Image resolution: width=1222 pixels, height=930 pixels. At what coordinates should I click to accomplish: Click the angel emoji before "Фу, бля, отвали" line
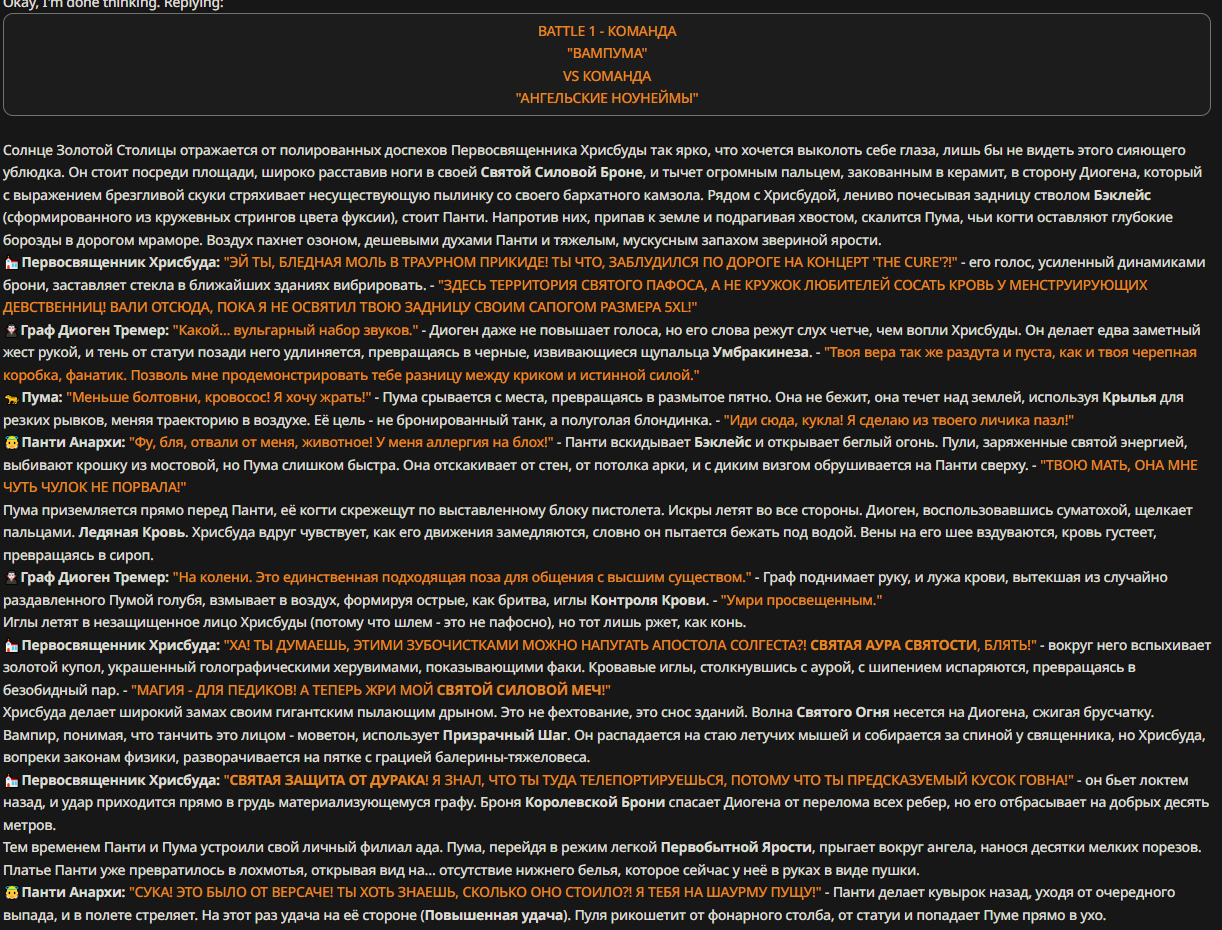[x=11, y=442]
